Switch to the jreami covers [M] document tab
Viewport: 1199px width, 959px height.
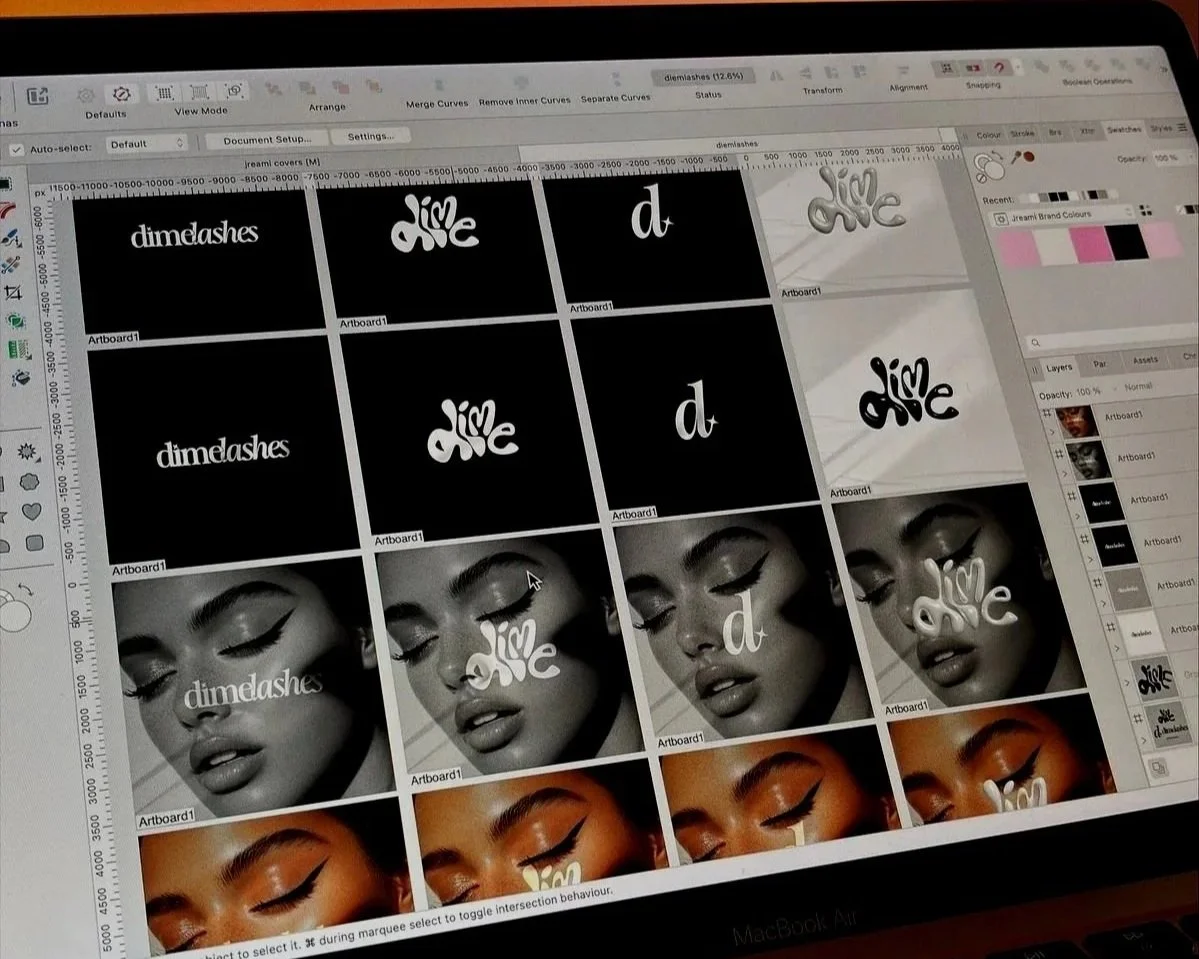pos(282,162)
